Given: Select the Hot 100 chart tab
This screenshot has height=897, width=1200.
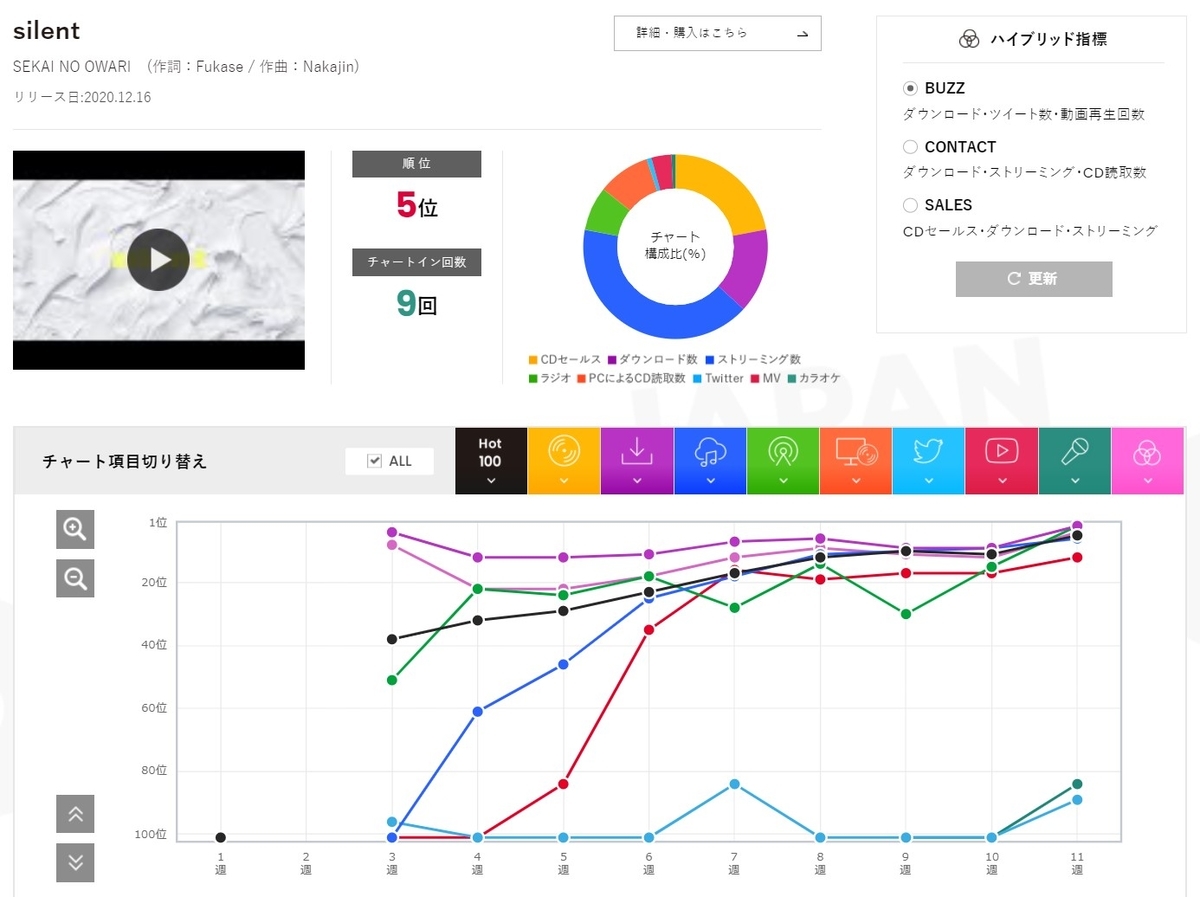Looking at the screenshot, I should (491, 461).
